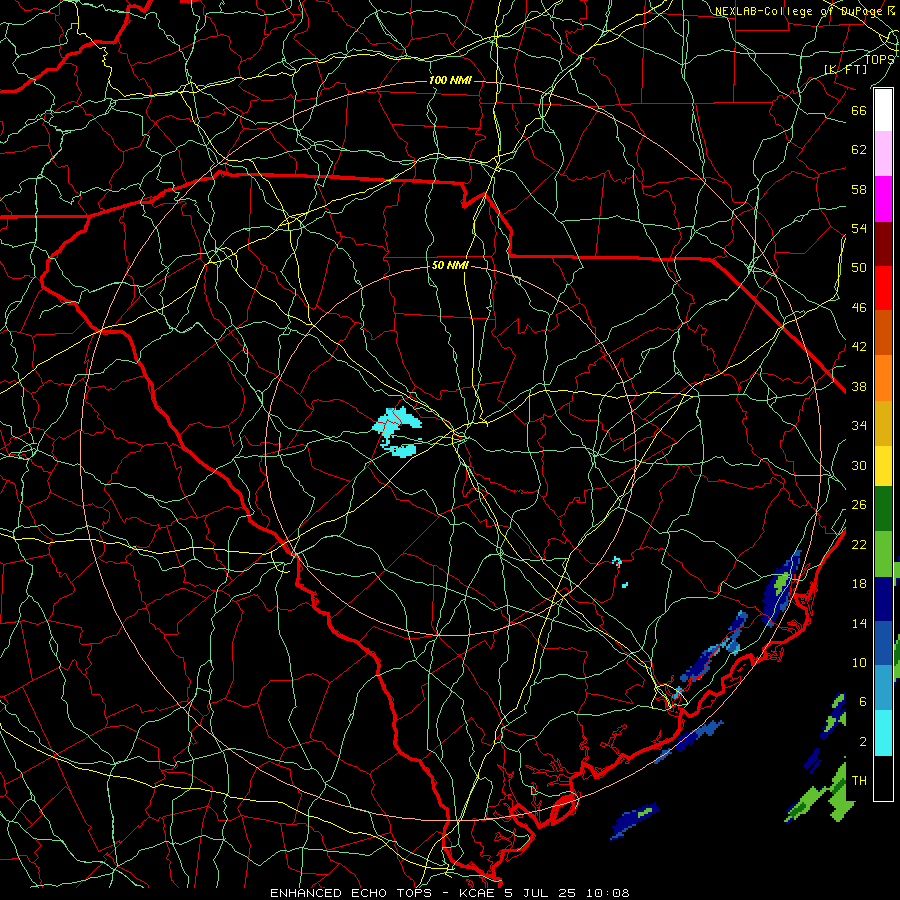Click the bright red legend swatch

[x=883, y=288]
